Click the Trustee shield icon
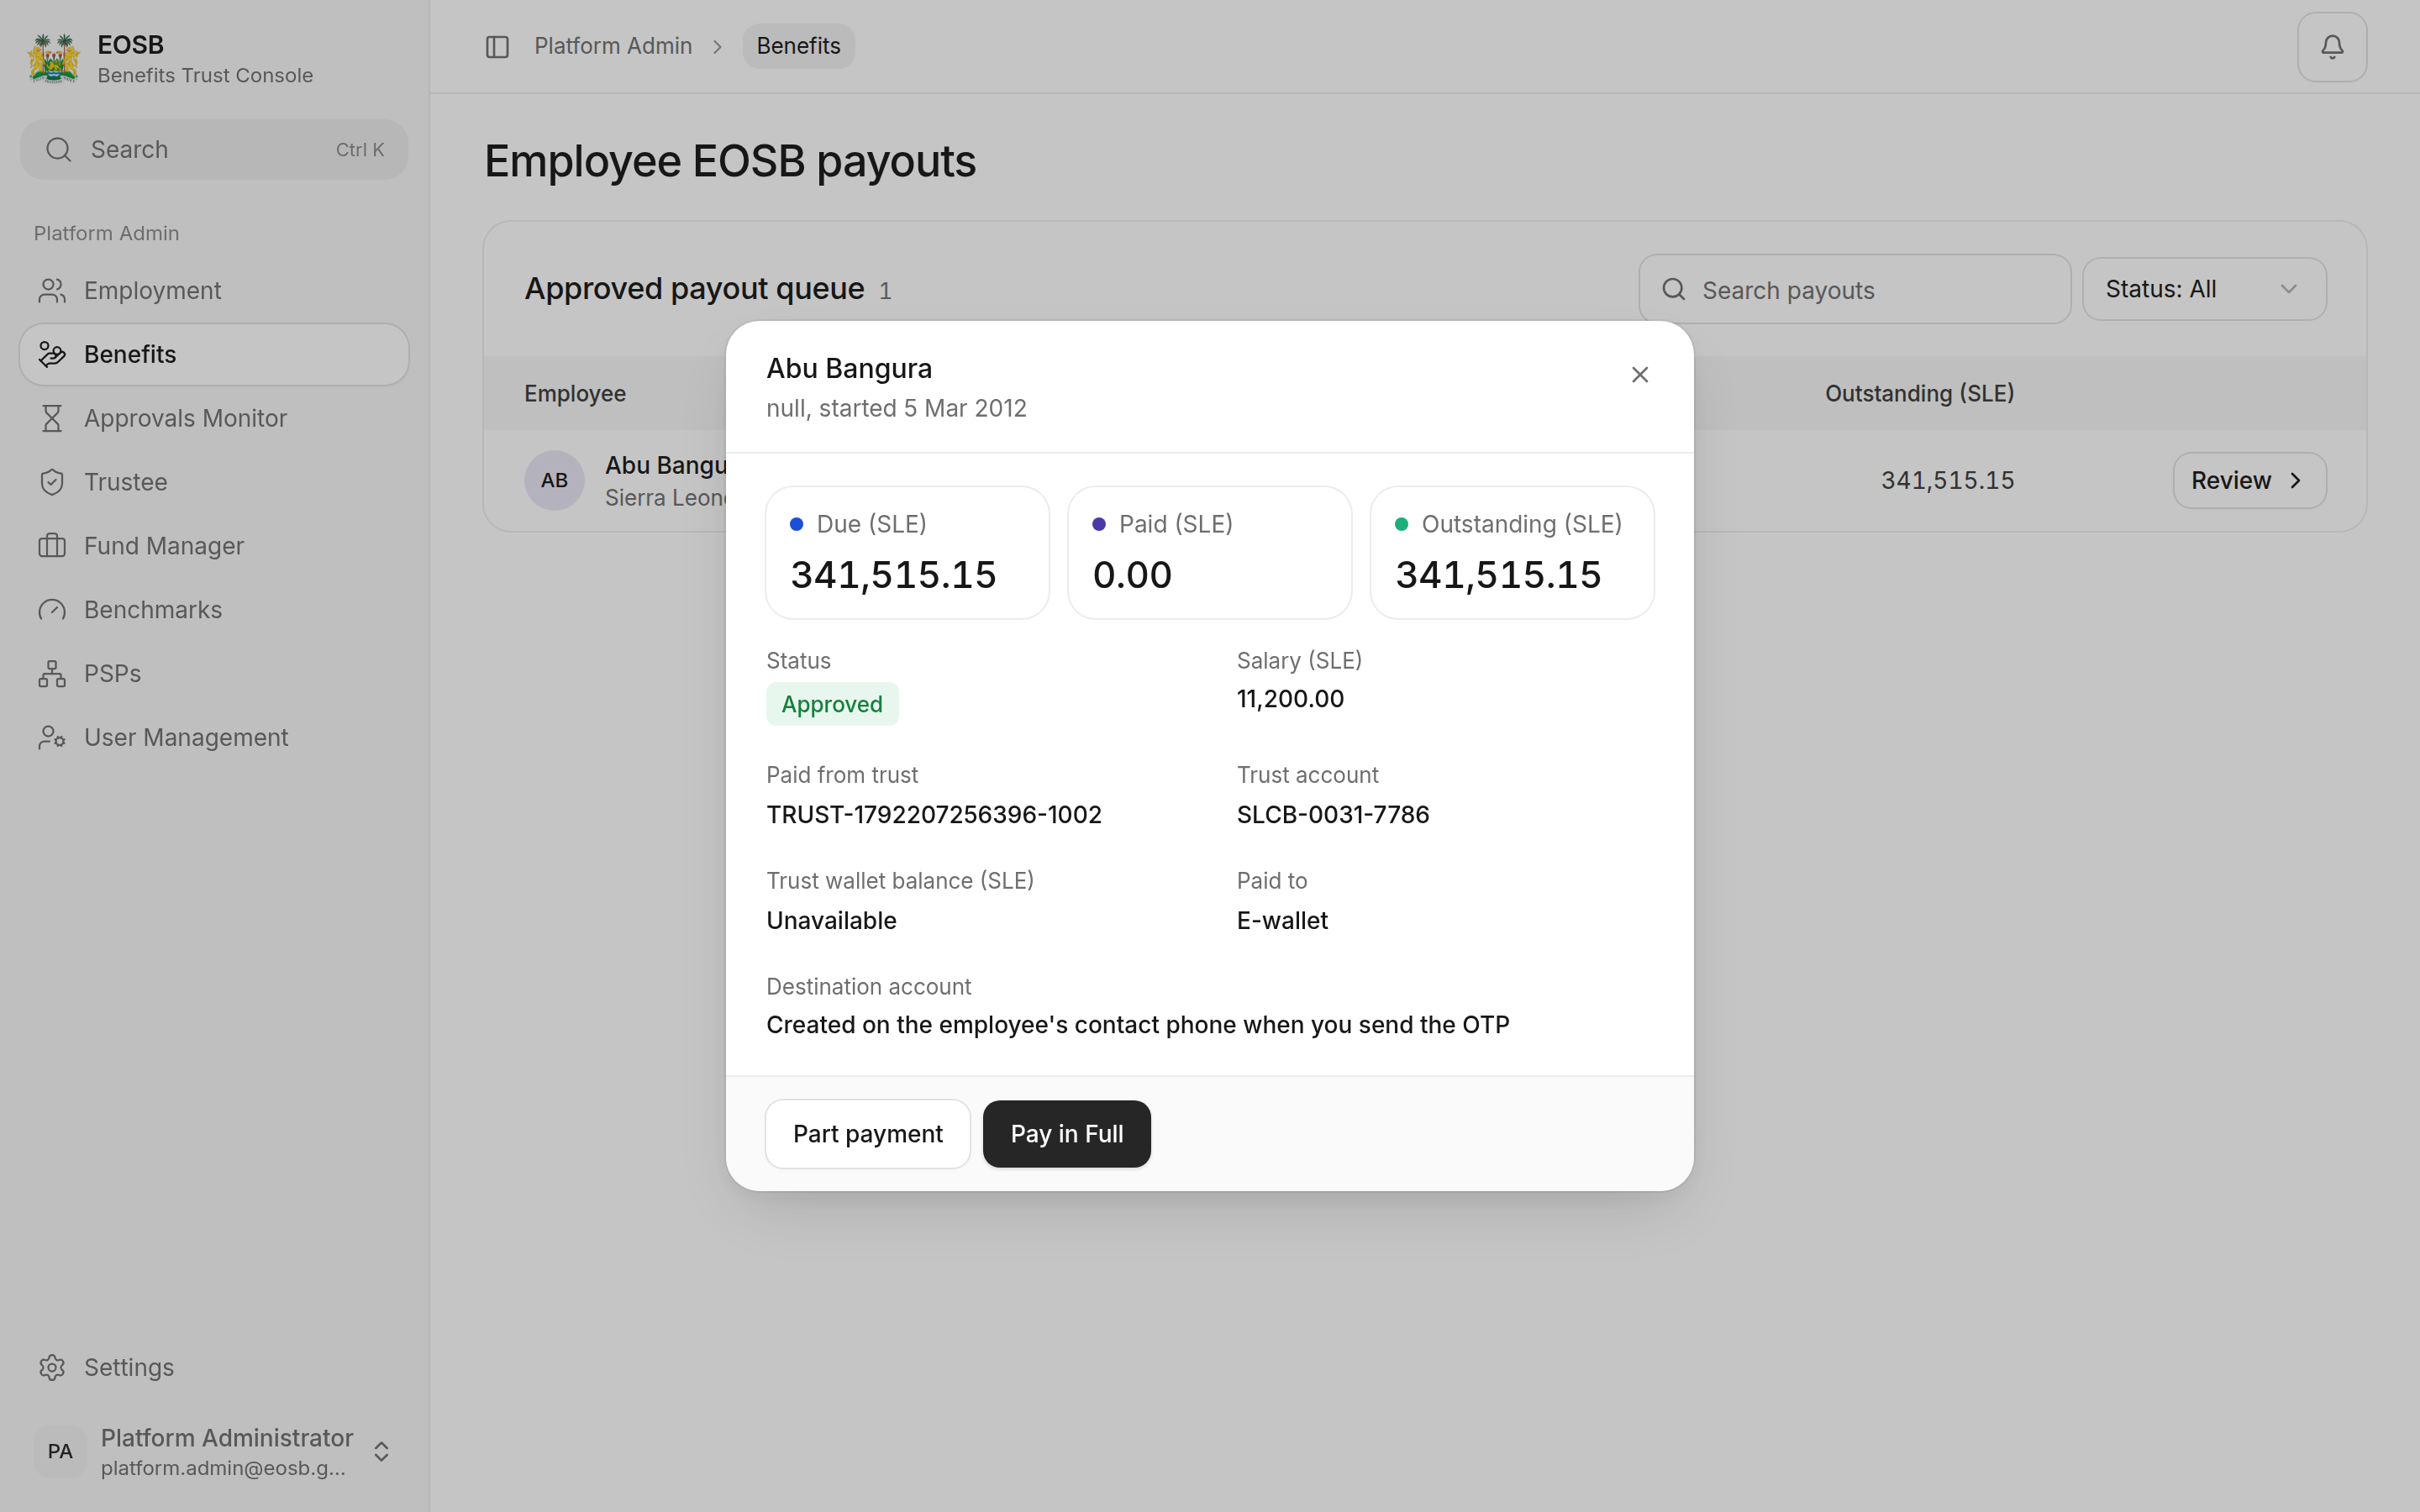The image size is (2420, 1512). [52, 482]
